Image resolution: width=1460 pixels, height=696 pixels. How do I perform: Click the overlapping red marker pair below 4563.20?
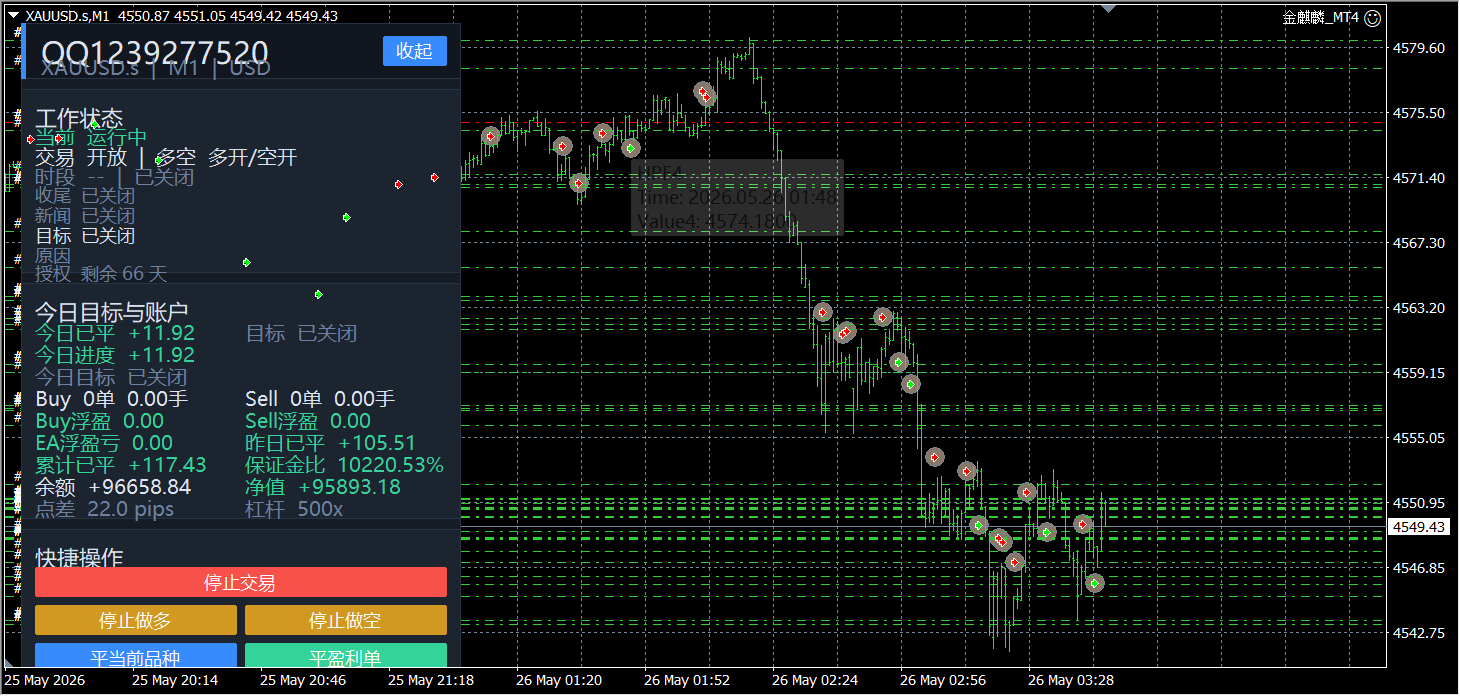click(845, 332)
